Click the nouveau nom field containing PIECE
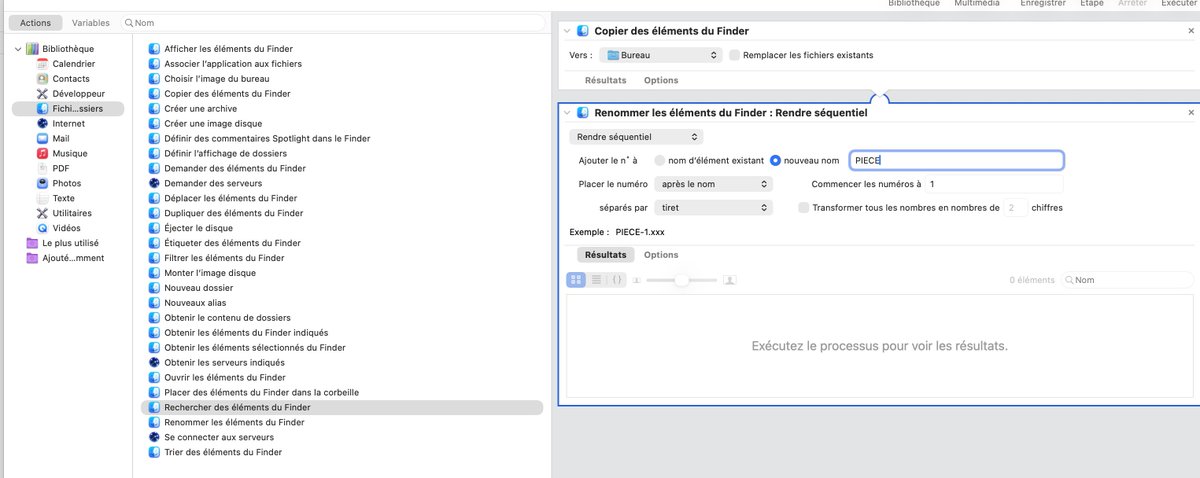Screen dimensions: 1200x478 tap(956, 160)
